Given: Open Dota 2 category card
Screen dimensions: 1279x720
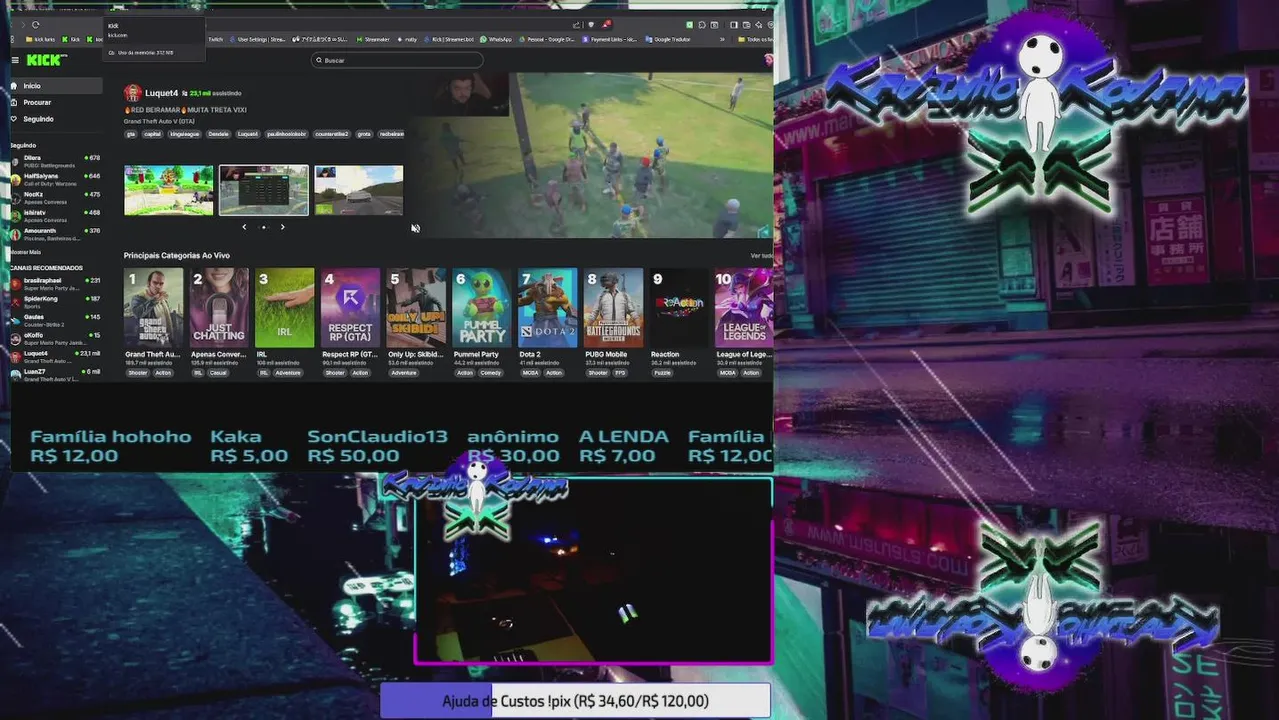Looking at the screenshot, I should point(548,307).
